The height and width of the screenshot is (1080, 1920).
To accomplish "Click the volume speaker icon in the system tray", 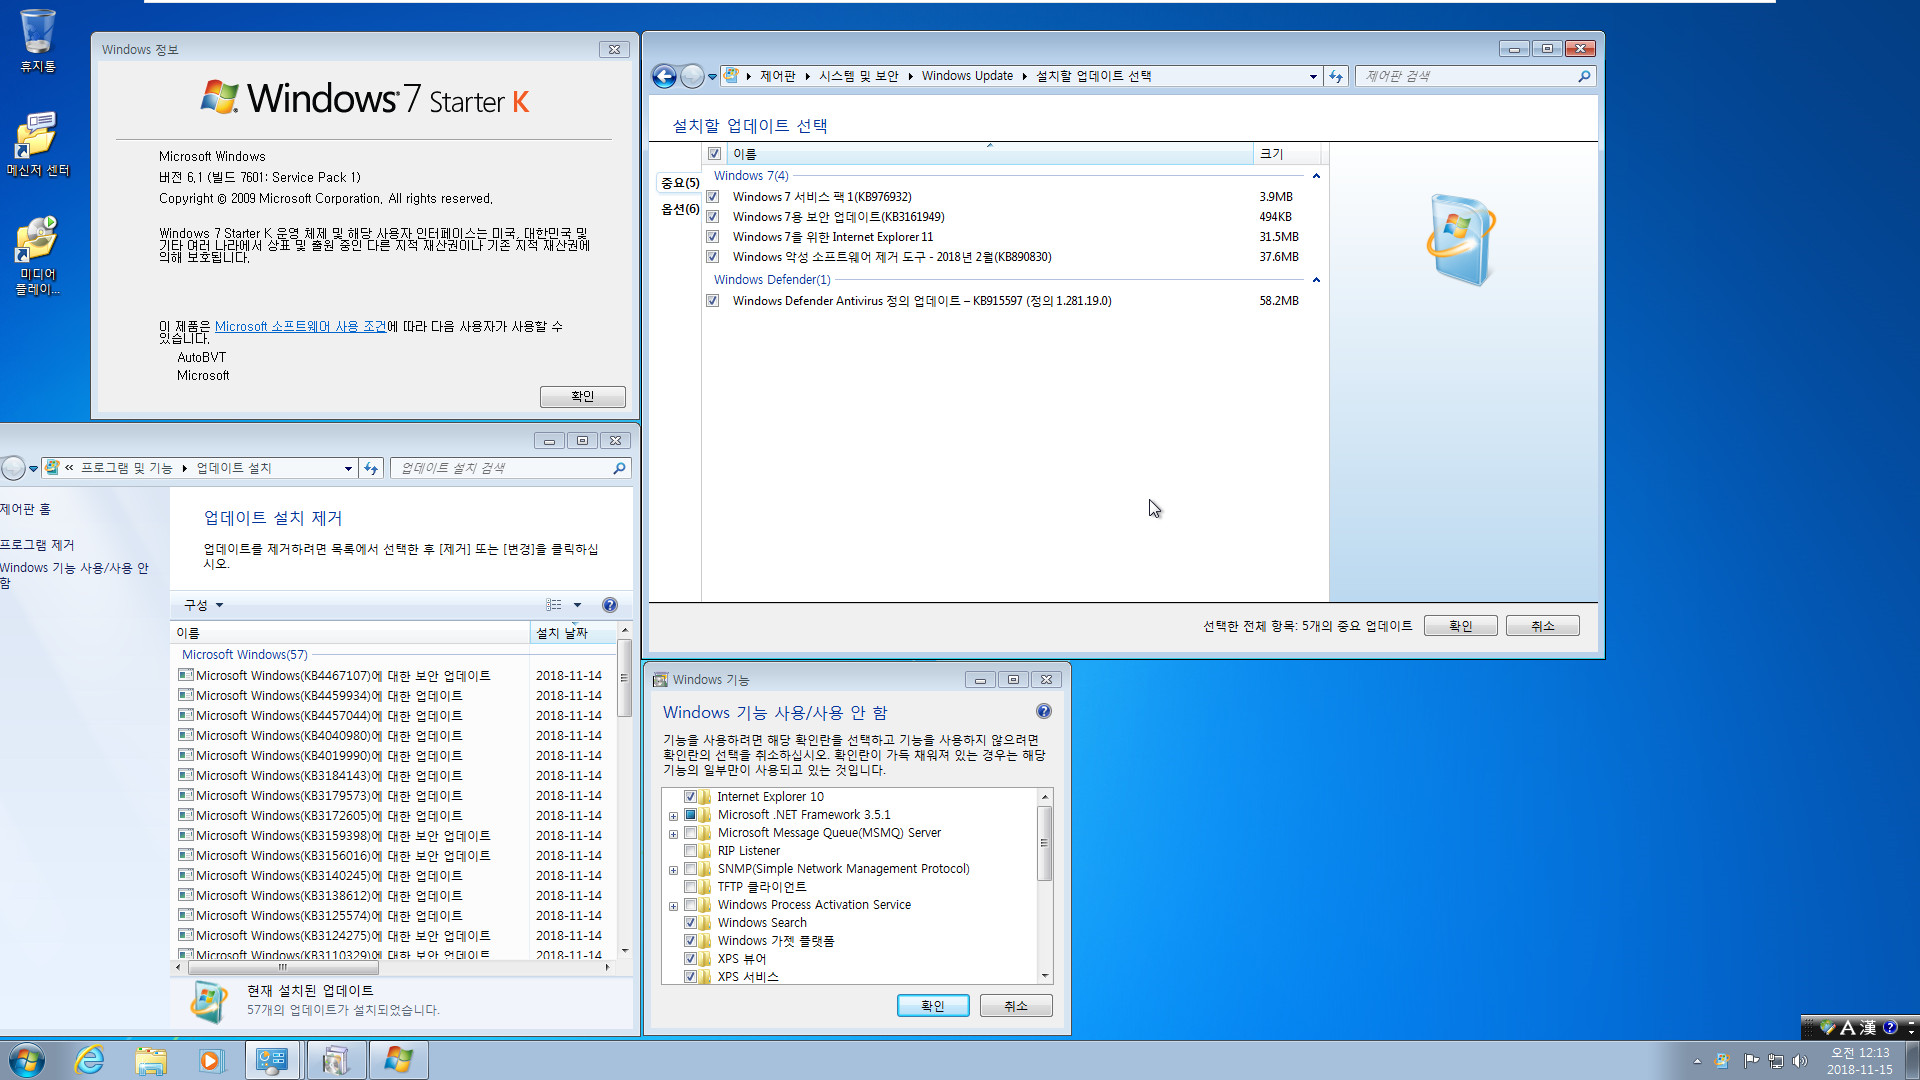I will [x=1800, y=1061].
